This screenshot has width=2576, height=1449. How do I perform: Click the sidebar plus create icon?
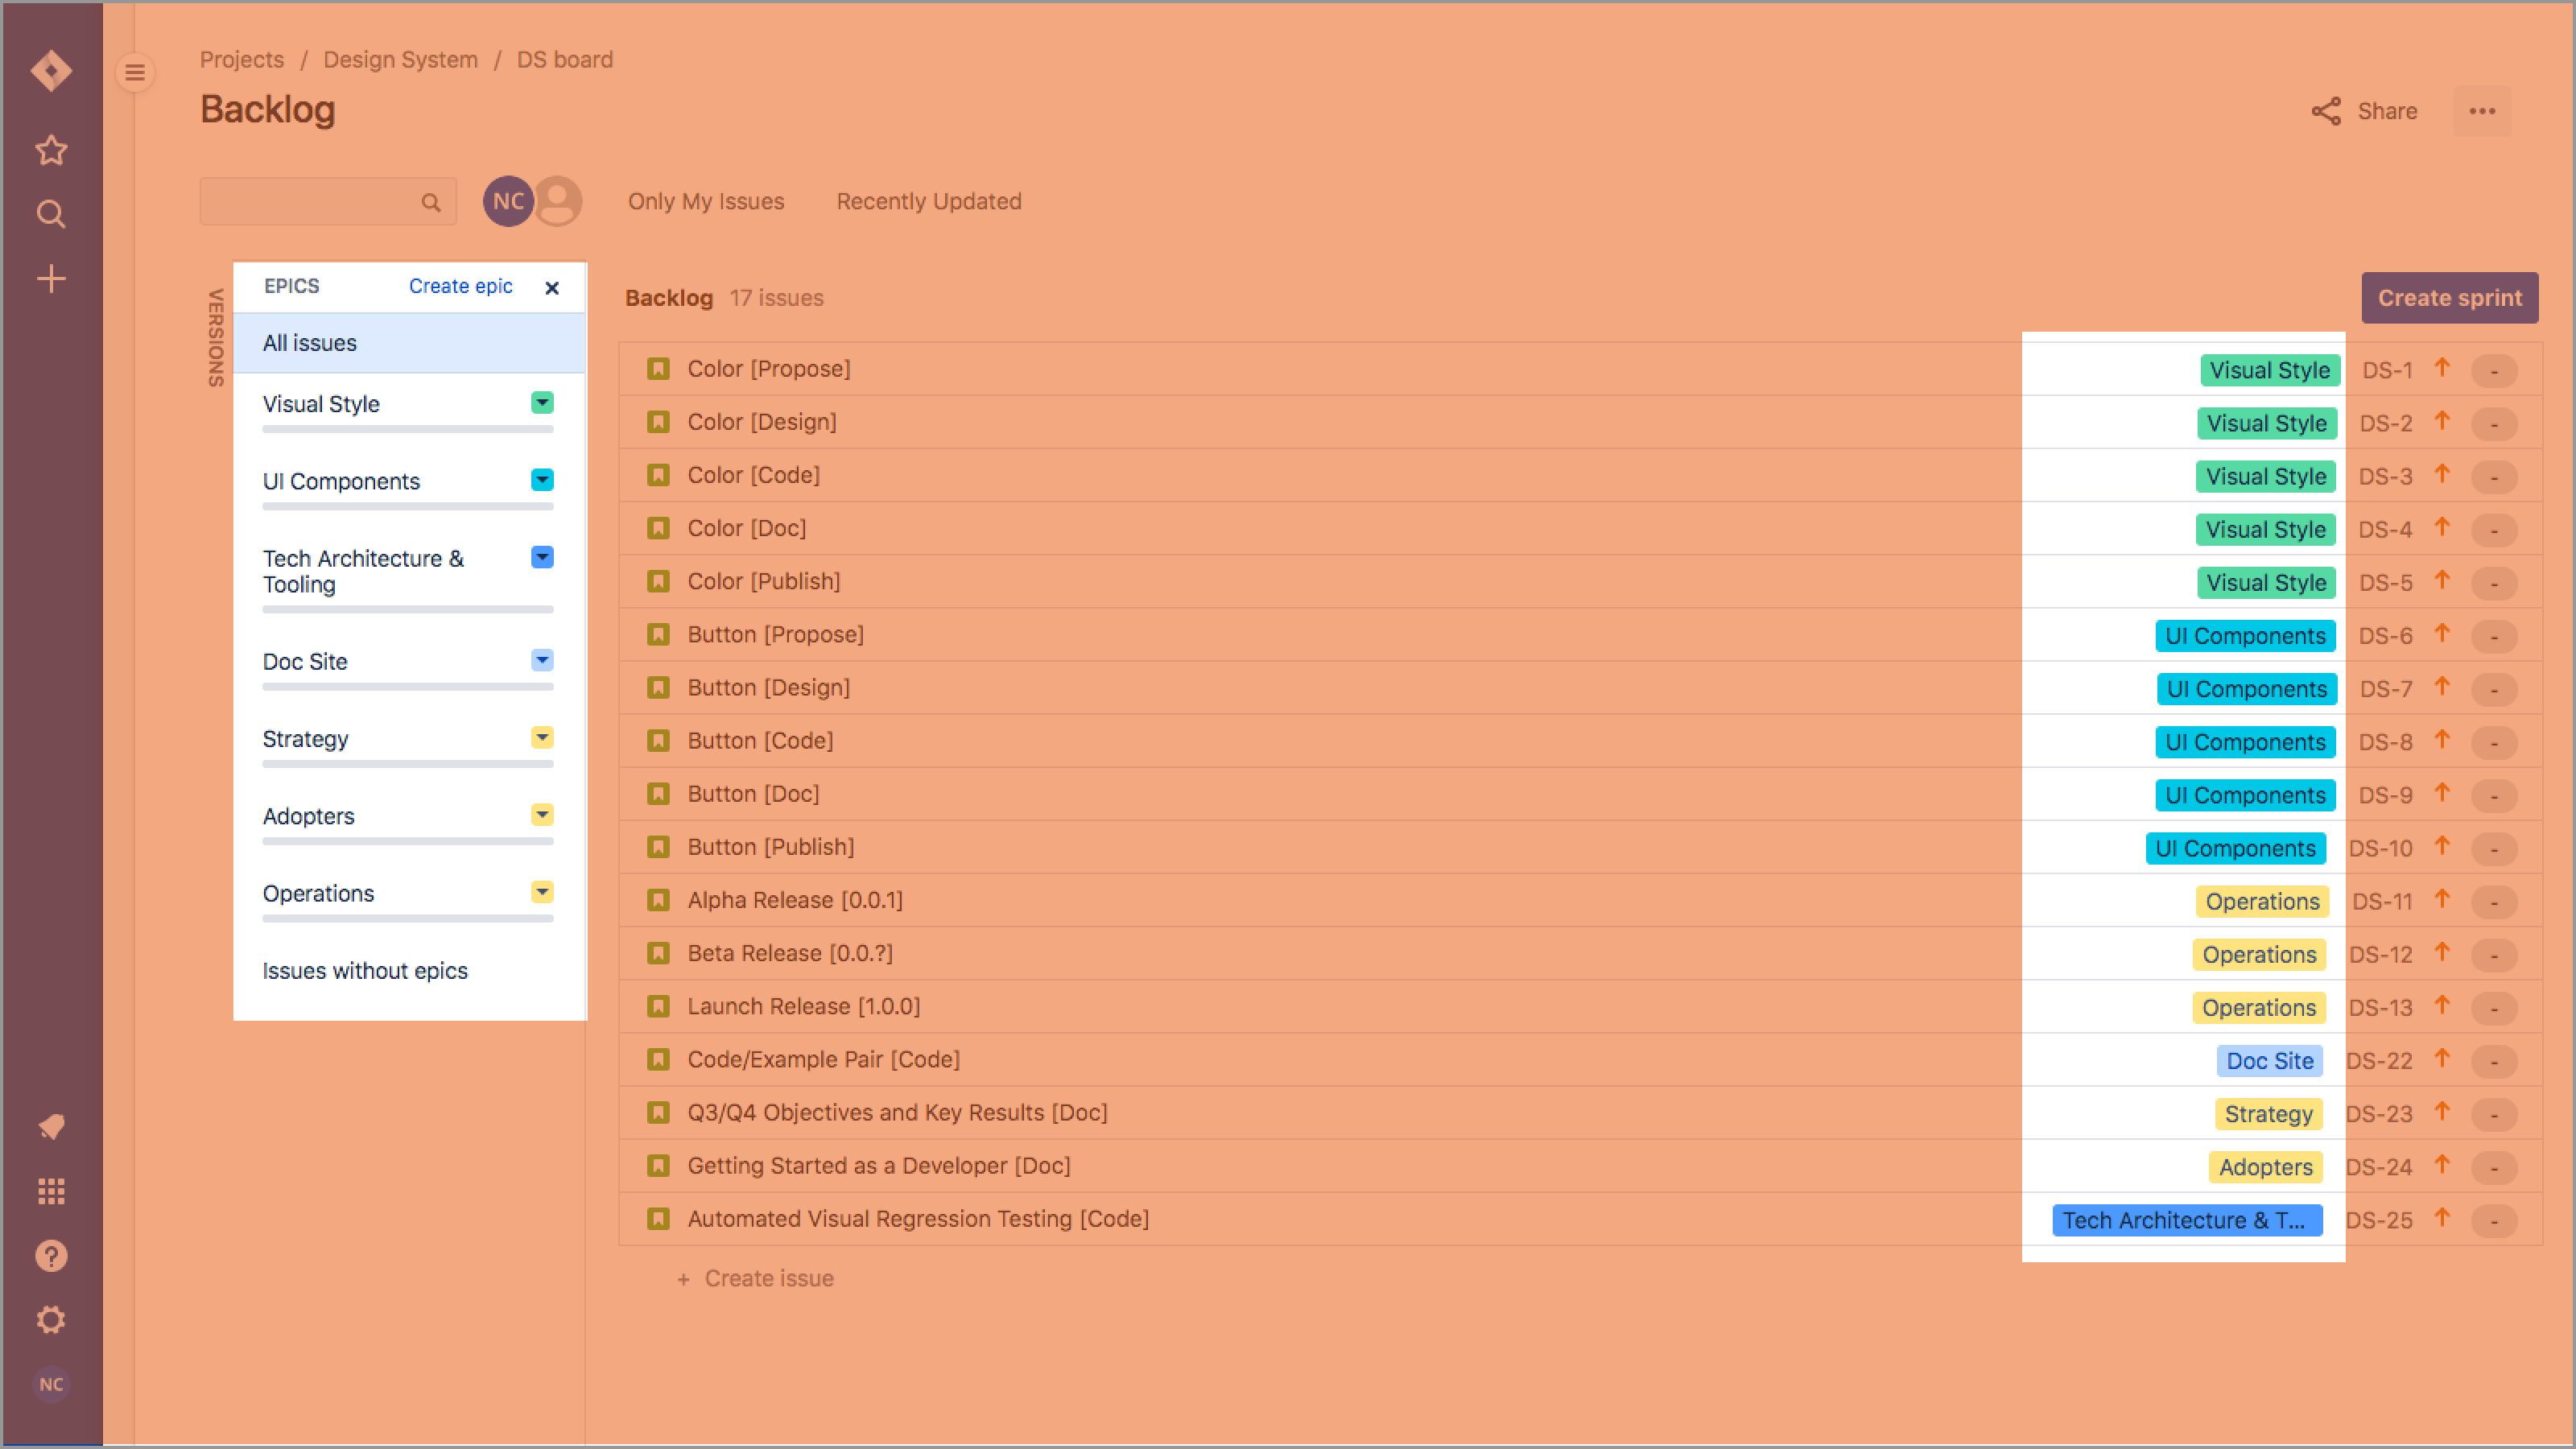(51, 278)
